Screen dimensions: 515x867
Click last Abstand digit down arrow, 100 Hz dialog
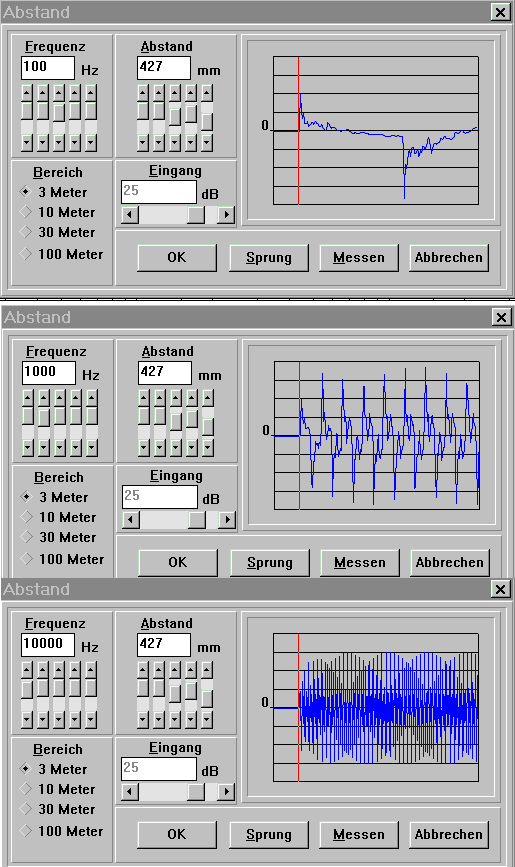click(207, 143)
